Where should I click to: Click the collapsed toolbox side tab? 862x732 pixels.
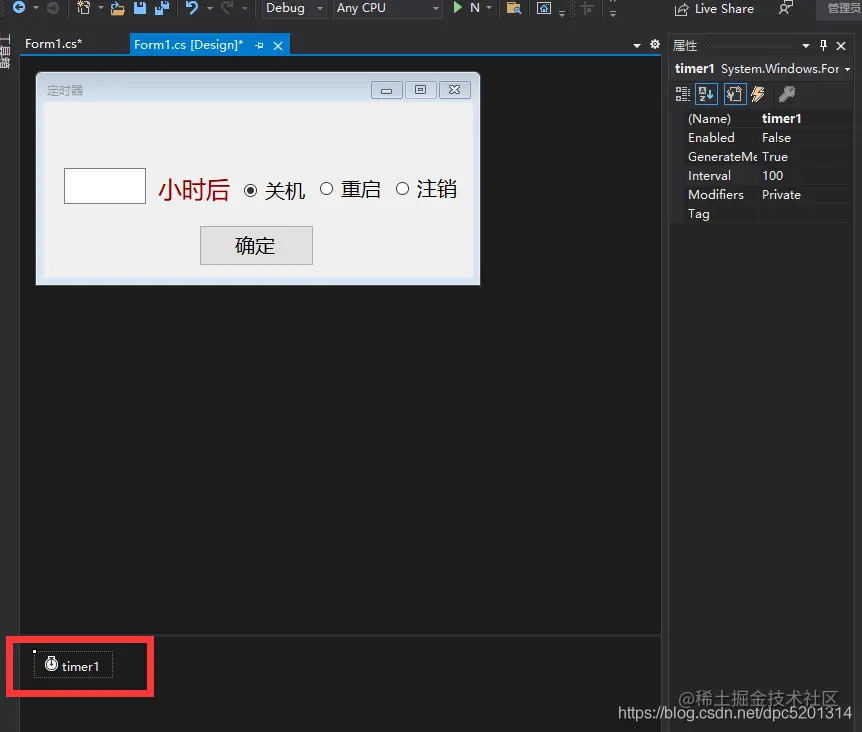5,52
